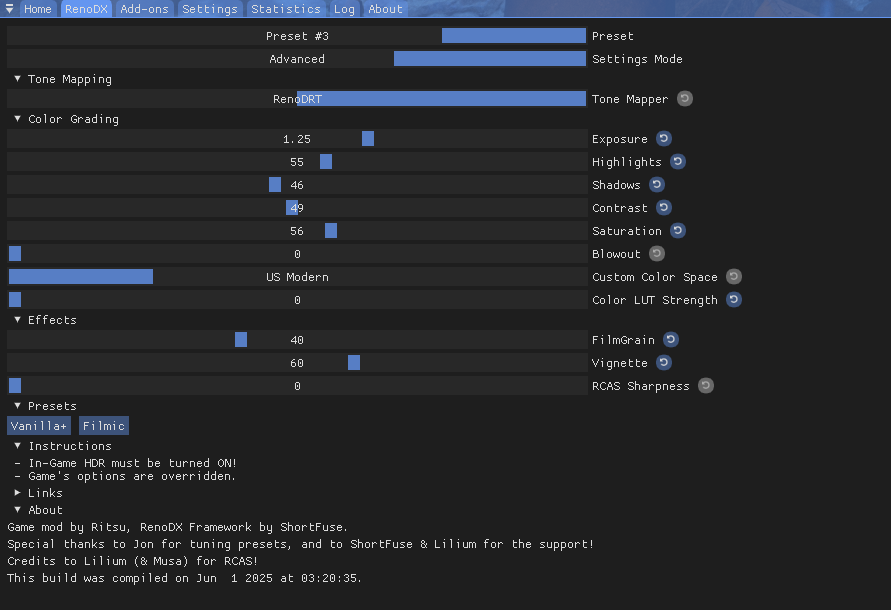The height and width of the screenshot is (610, 891).
Task: Click the Color LUT Strength slider bar
Action: 297,300
